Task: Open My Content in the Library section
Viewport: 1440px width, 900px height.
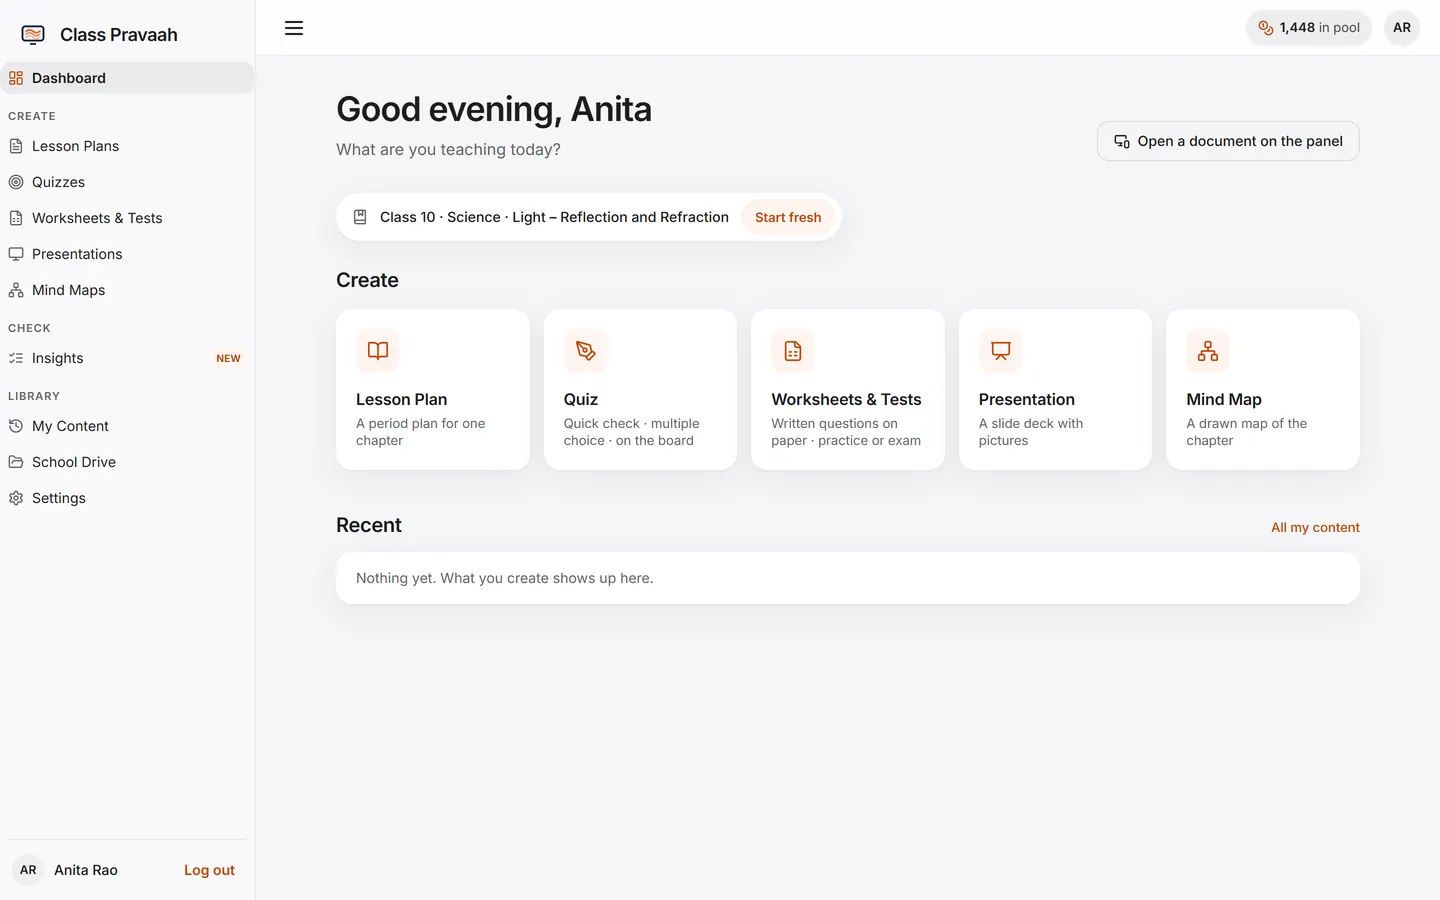Action: point(128,426)
